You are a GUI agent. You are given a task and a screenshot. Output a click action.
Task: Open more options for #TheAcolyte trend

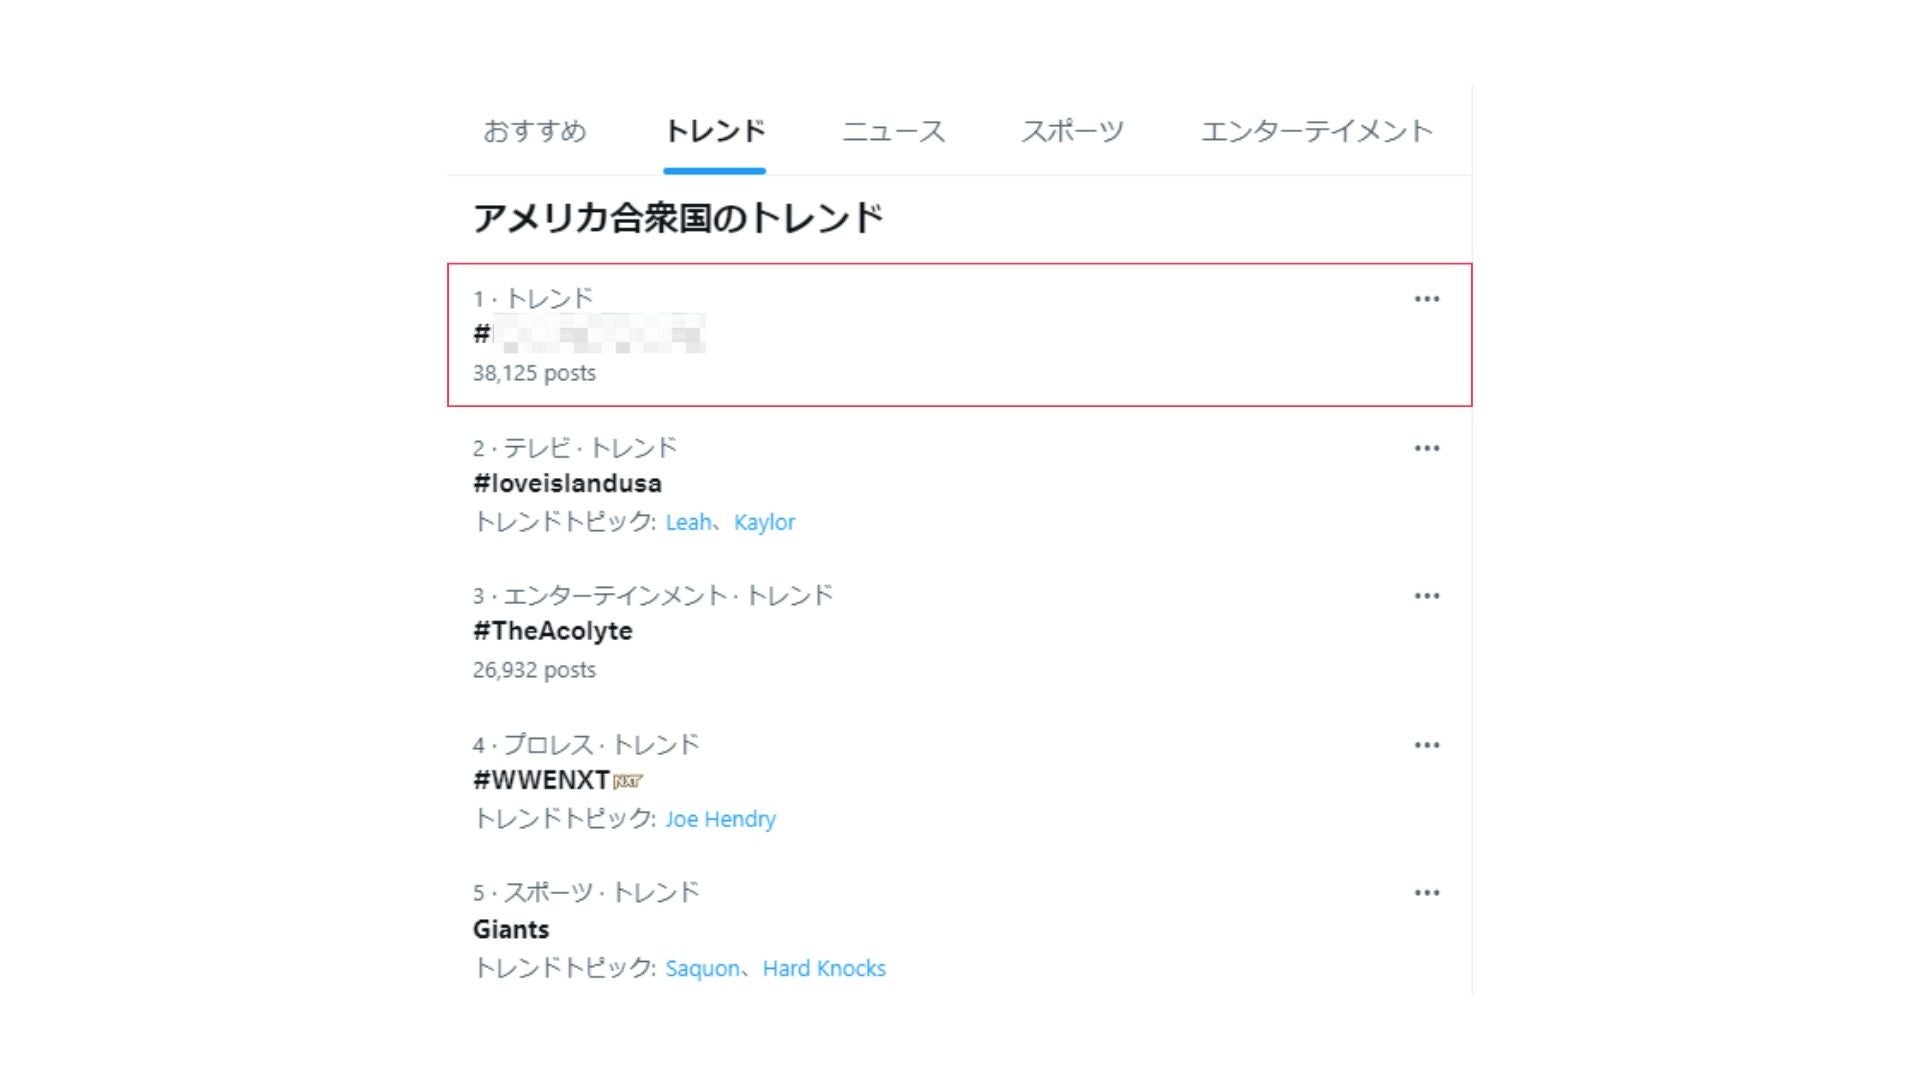[x=1426, y=596]
